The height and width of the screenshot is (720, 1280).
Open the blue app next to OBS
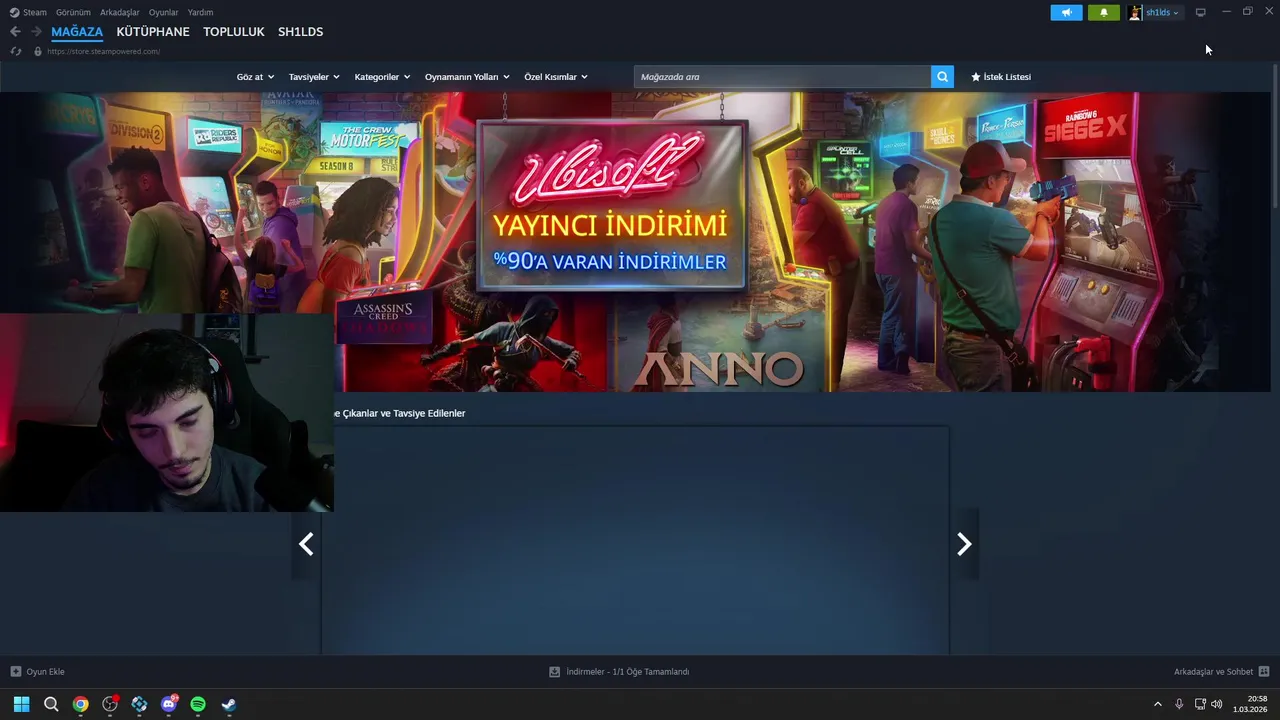point(139,704)
